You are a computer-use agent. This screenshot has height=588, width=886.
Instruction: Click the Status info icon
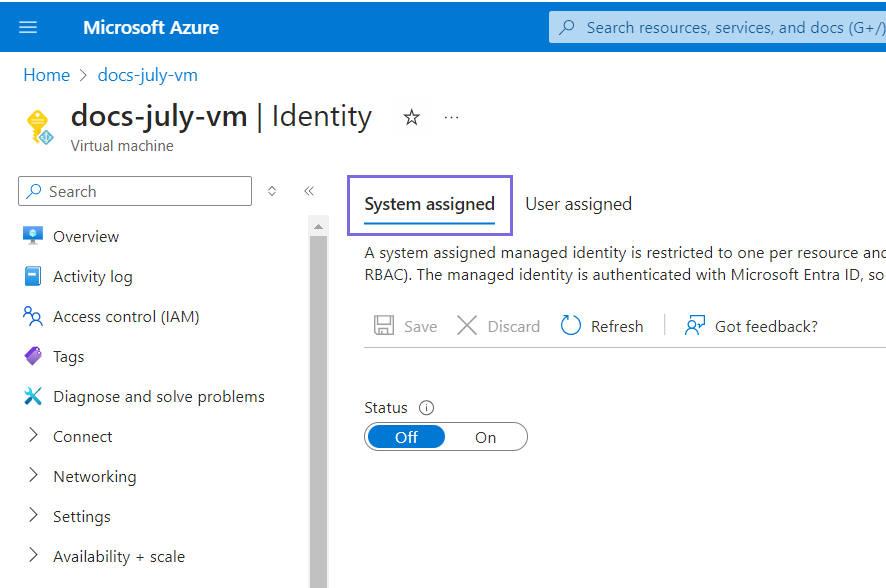427,408
